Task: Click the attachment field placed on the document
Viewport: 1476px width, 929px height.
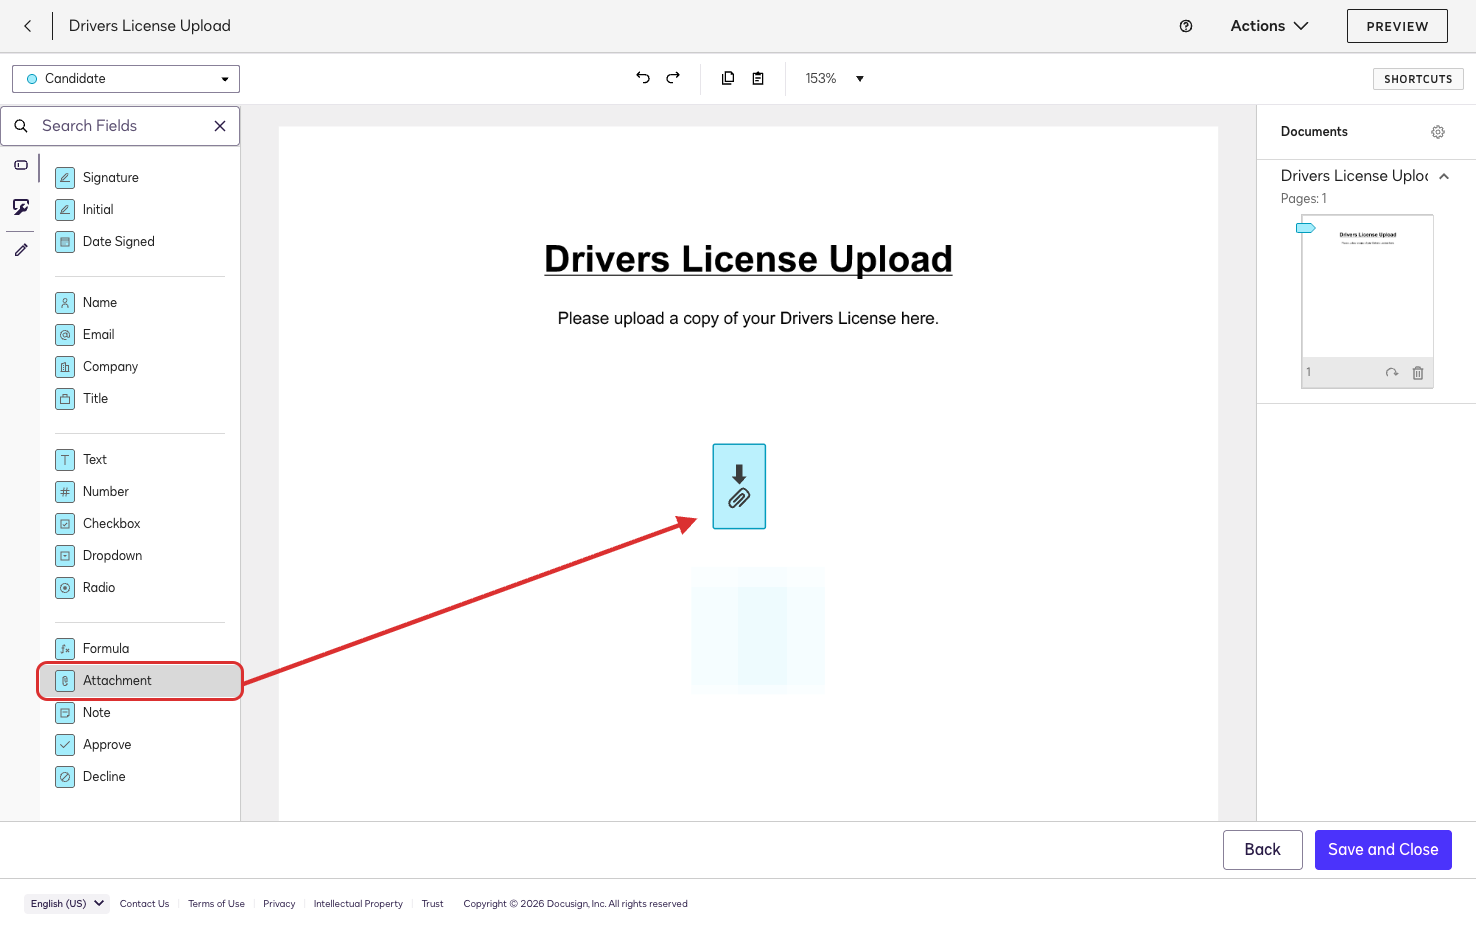Action: pos(739,486)
